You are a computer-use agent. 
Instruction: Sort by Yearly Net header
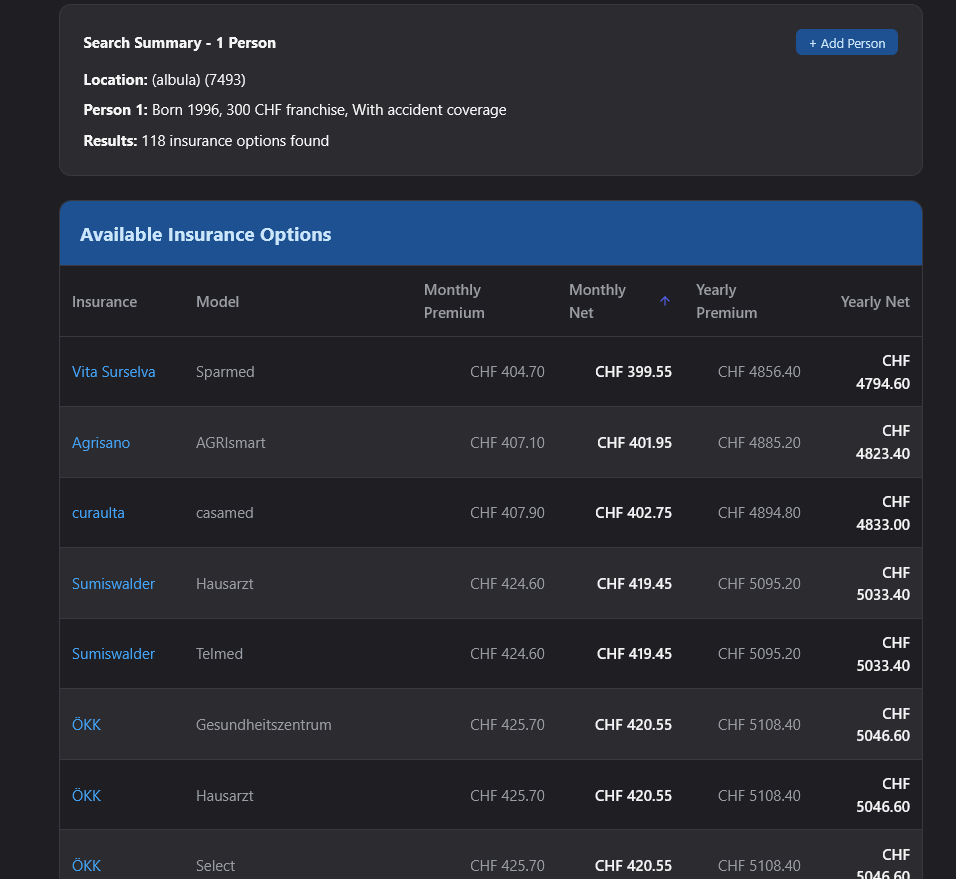(874, 301)
